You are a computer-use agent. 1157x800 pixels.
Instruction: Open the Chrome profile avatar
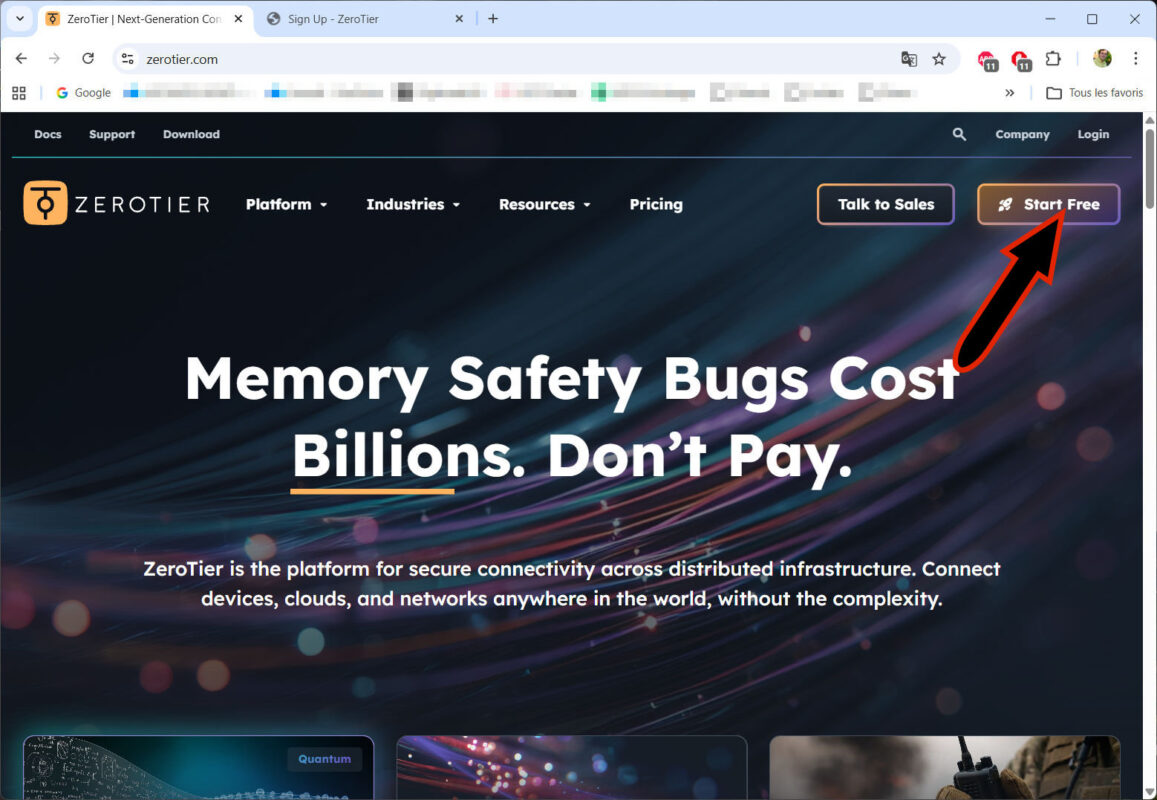(1102, 58)
